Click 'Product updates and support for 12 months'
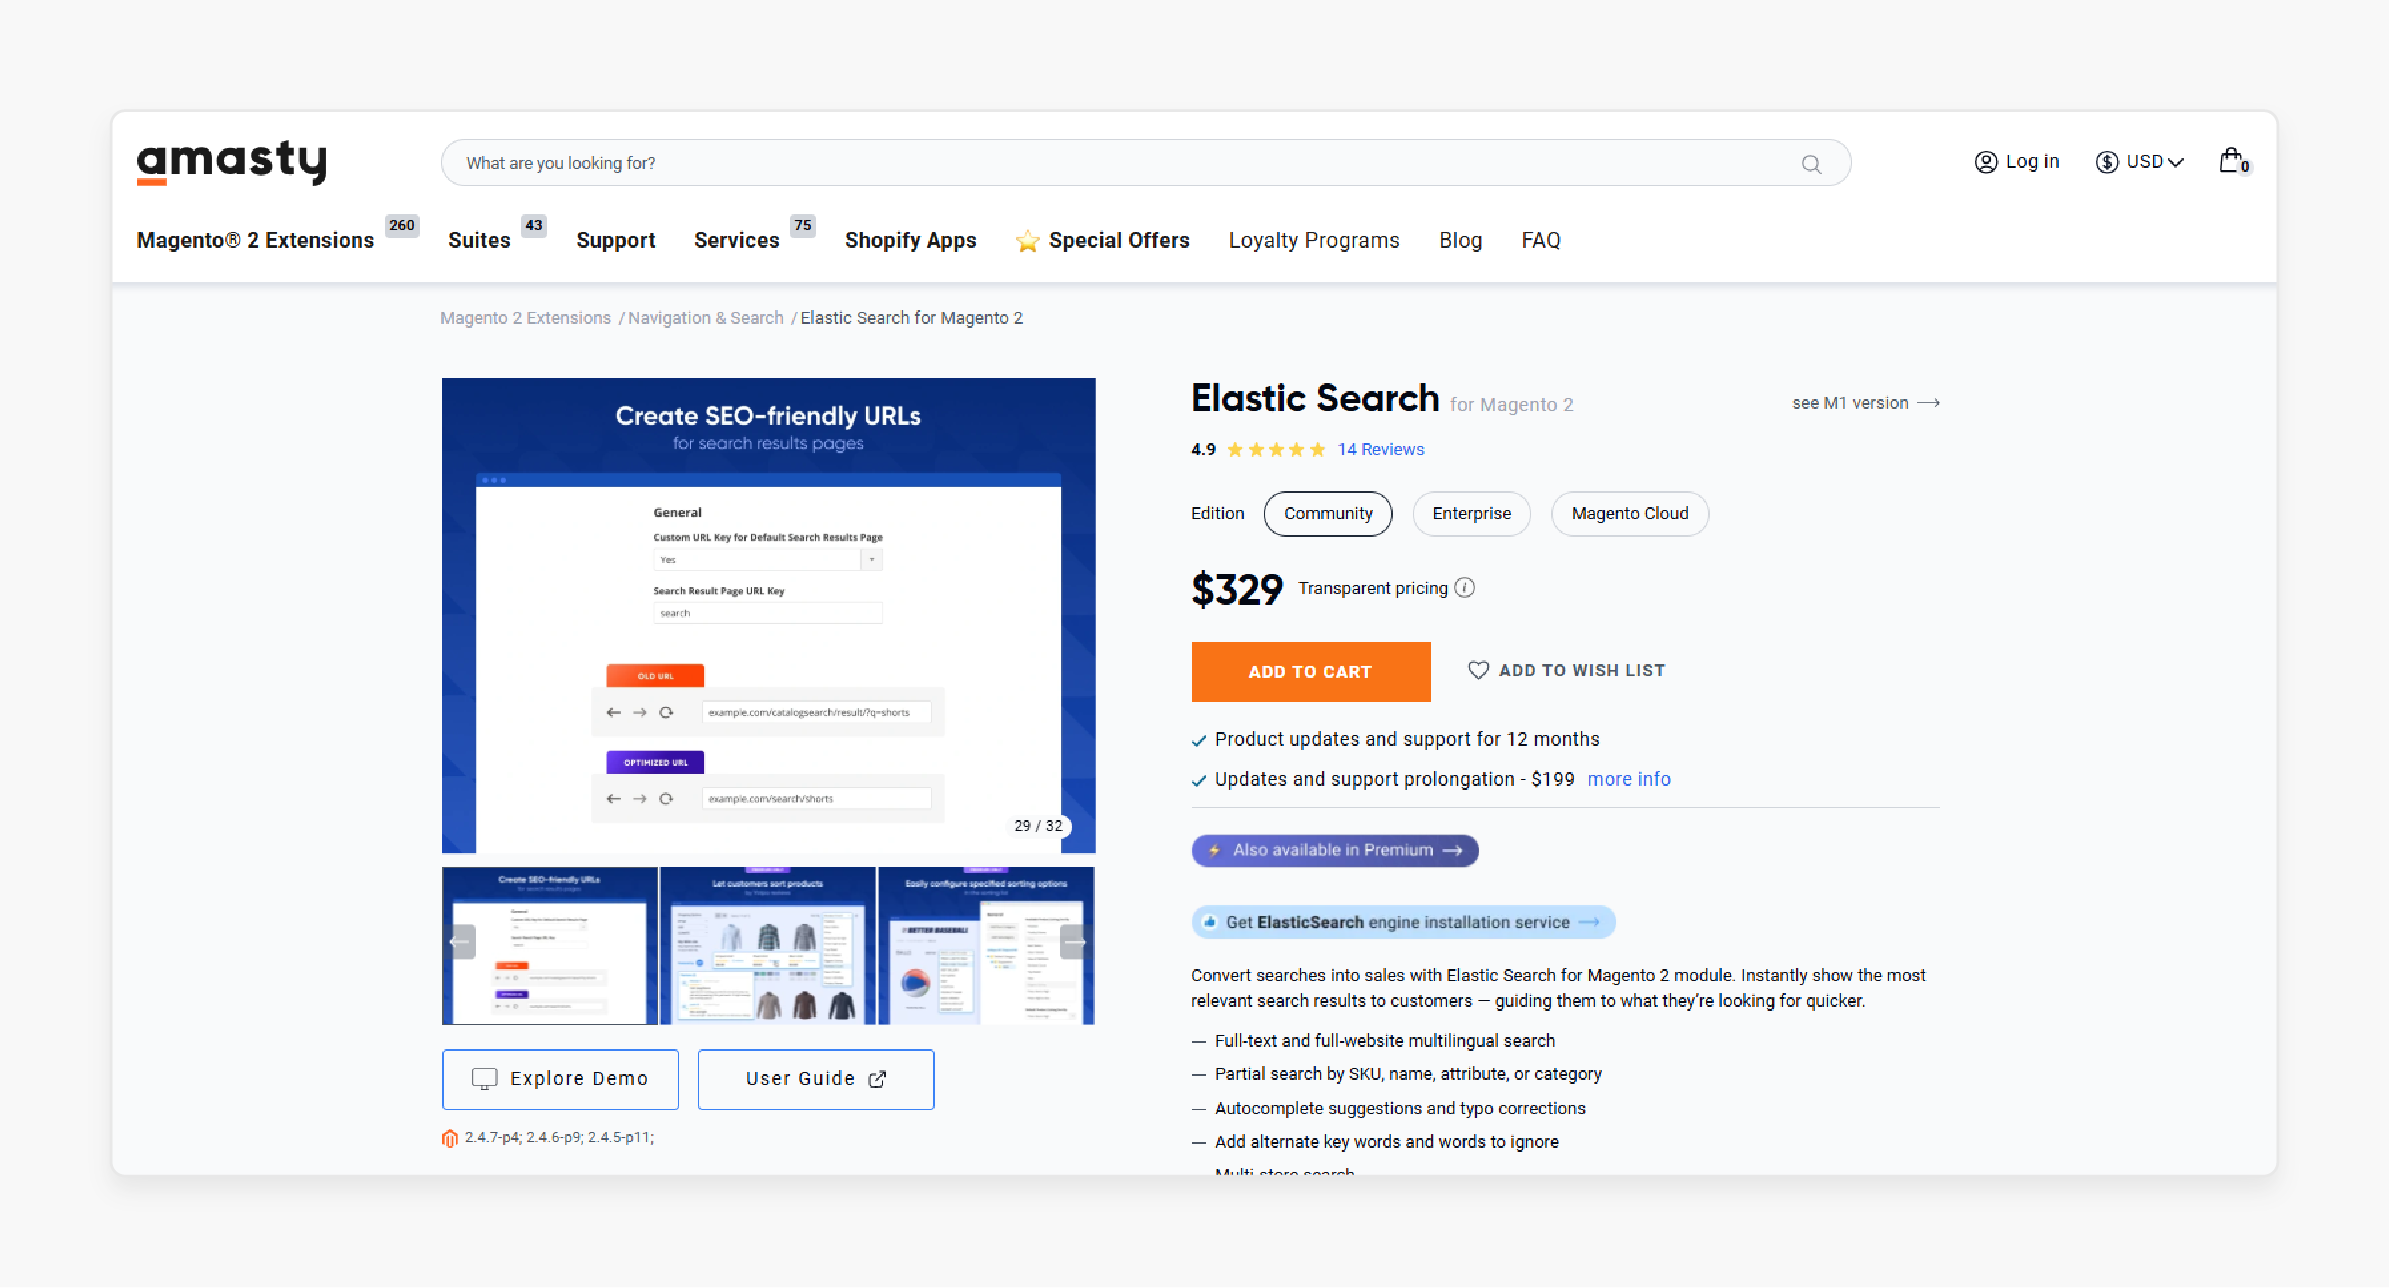2389x1288 pixels. 1407,739
